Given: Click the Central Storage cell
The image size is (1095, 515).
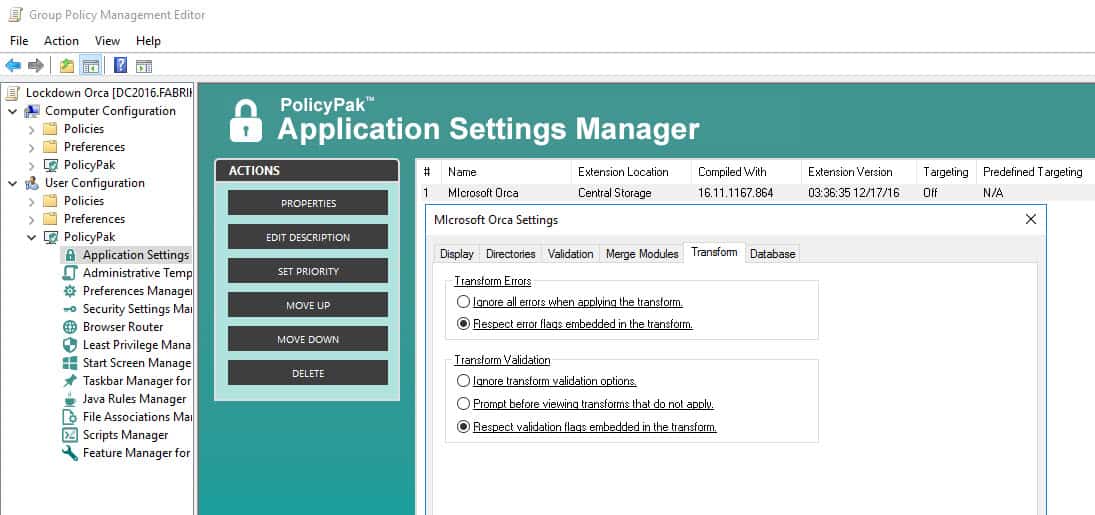Looking at the screenshot, I should (x=615, y=193).
